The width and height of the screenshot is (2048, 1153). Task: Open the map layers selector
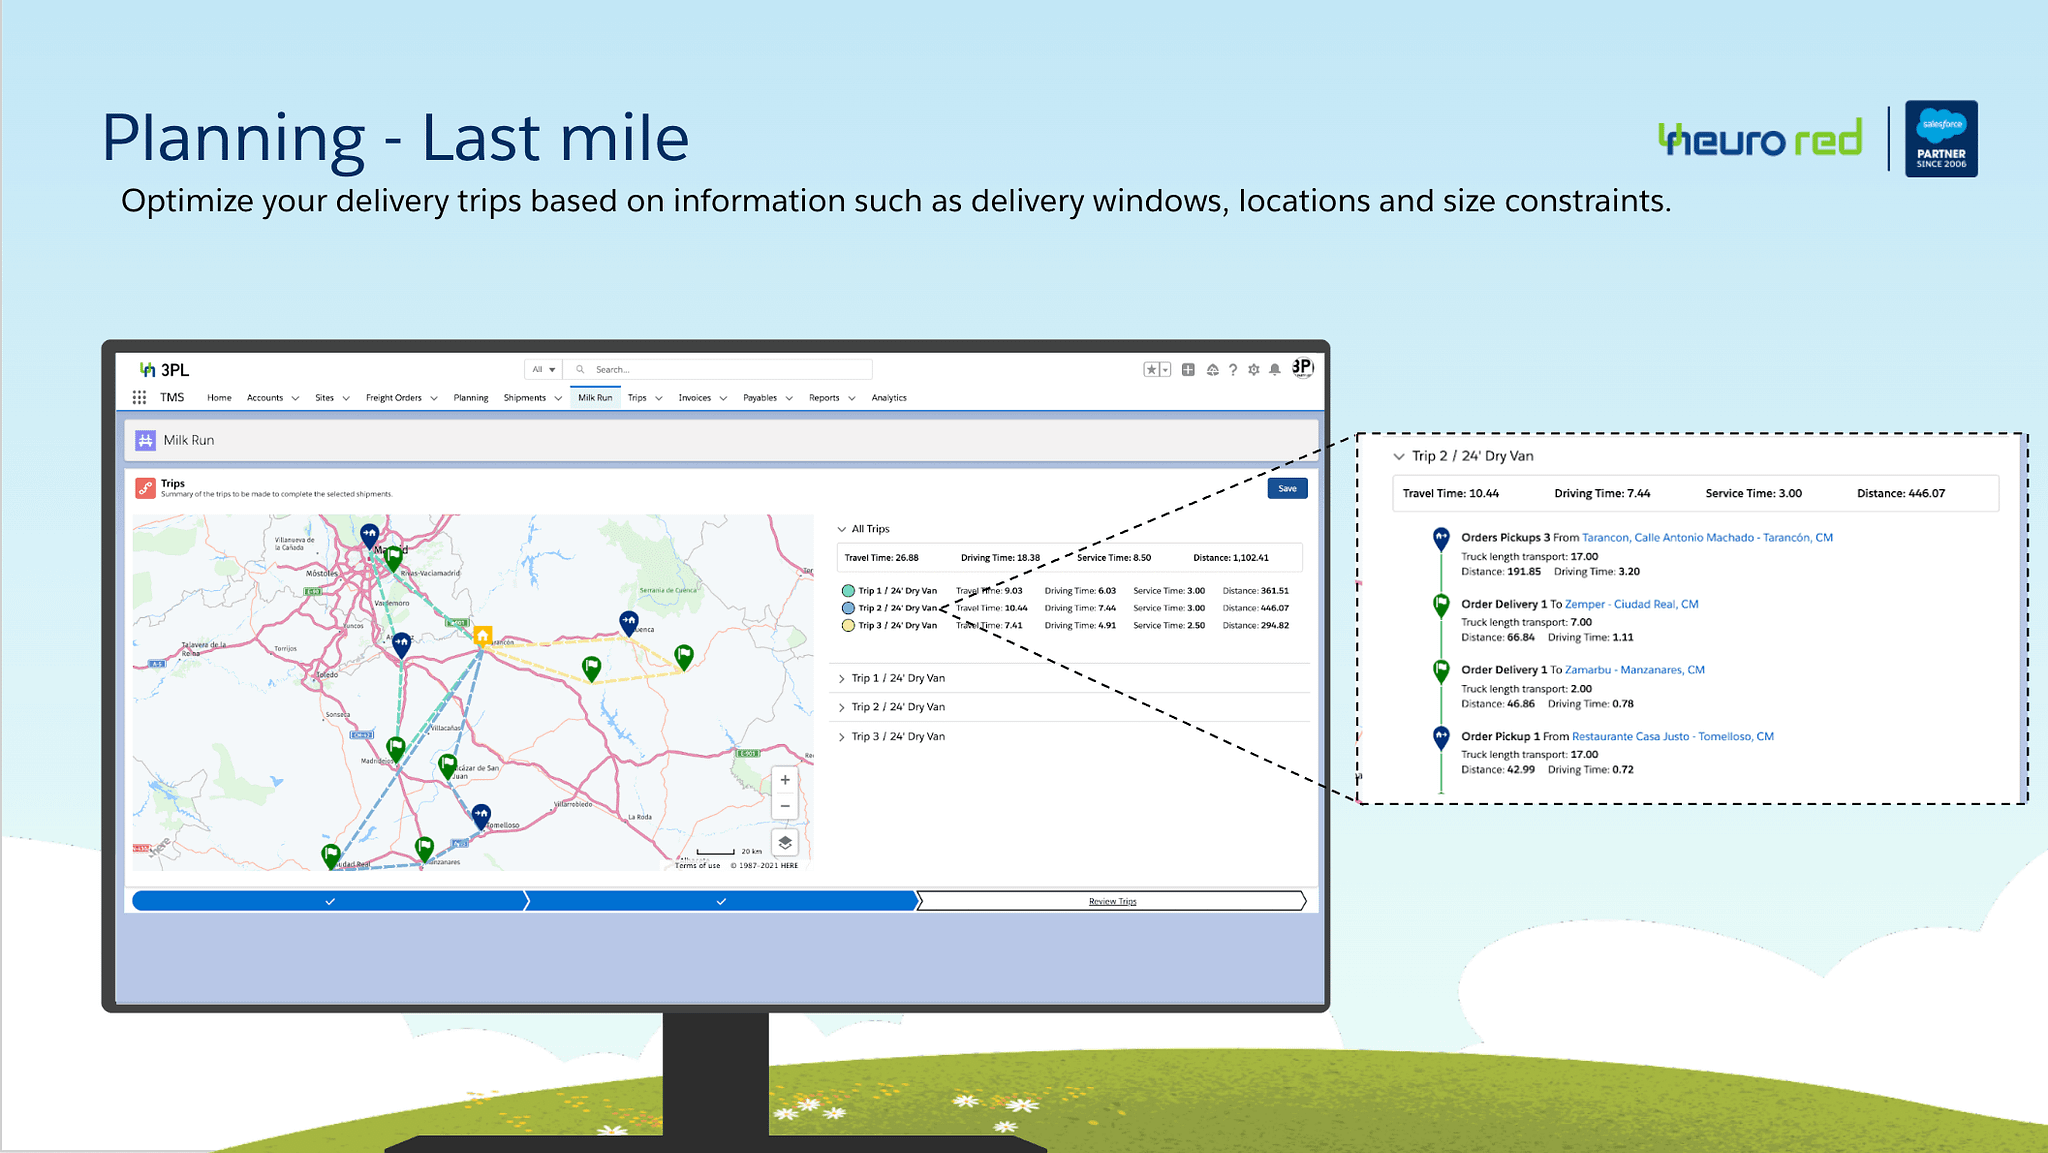[785, 842]
